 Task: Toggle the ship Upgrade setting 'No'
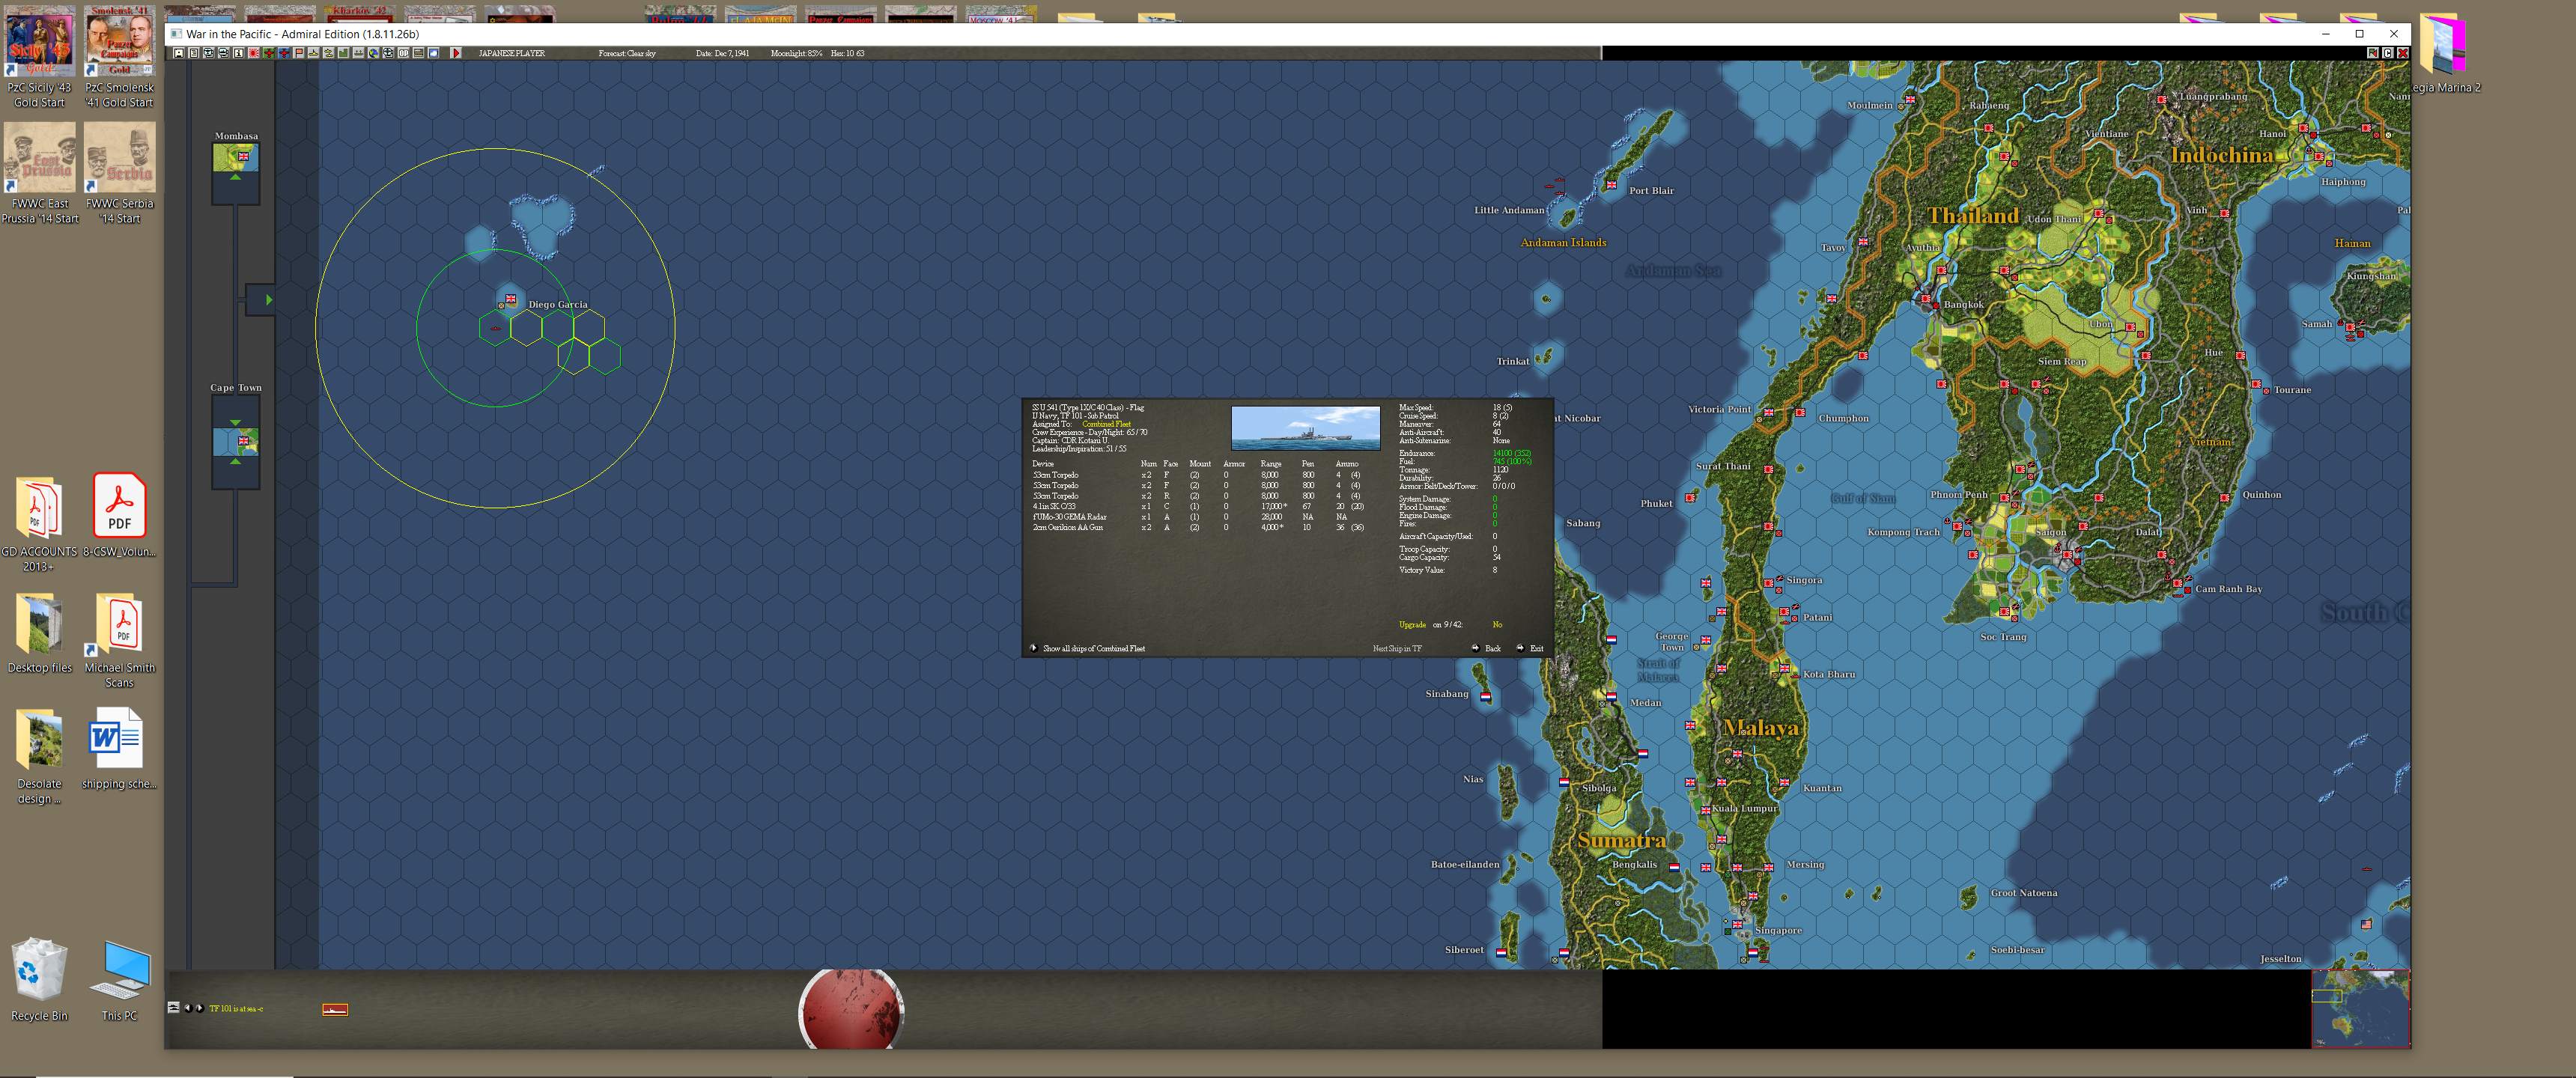point(1497,625)
